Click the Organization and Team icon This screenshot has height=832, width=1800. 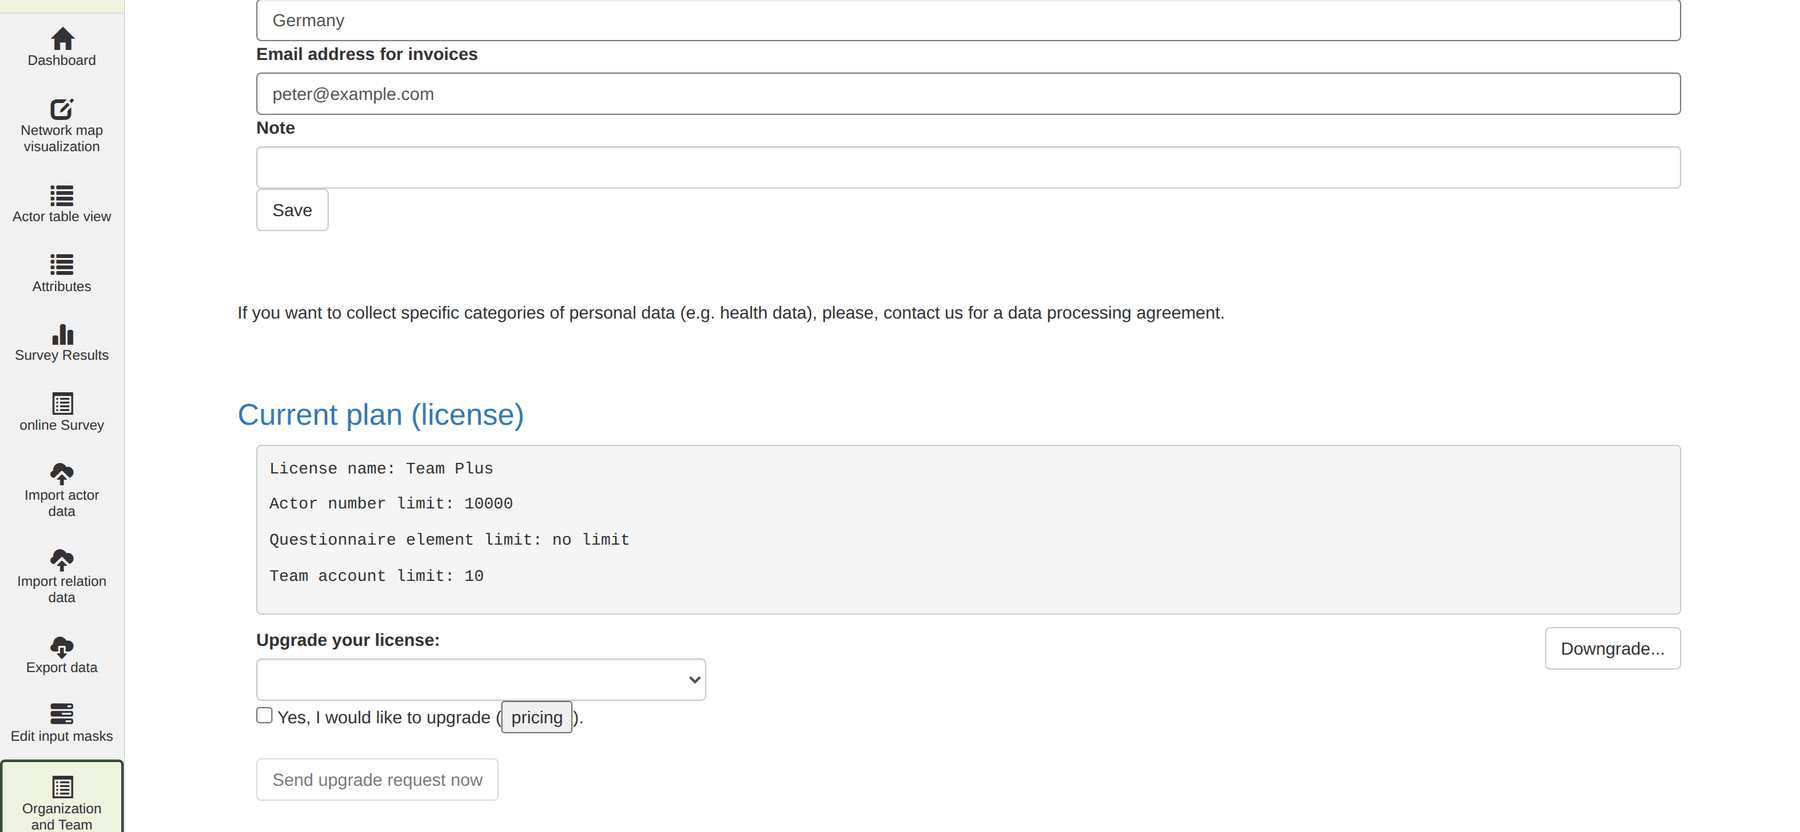click(x=62, y=787)
